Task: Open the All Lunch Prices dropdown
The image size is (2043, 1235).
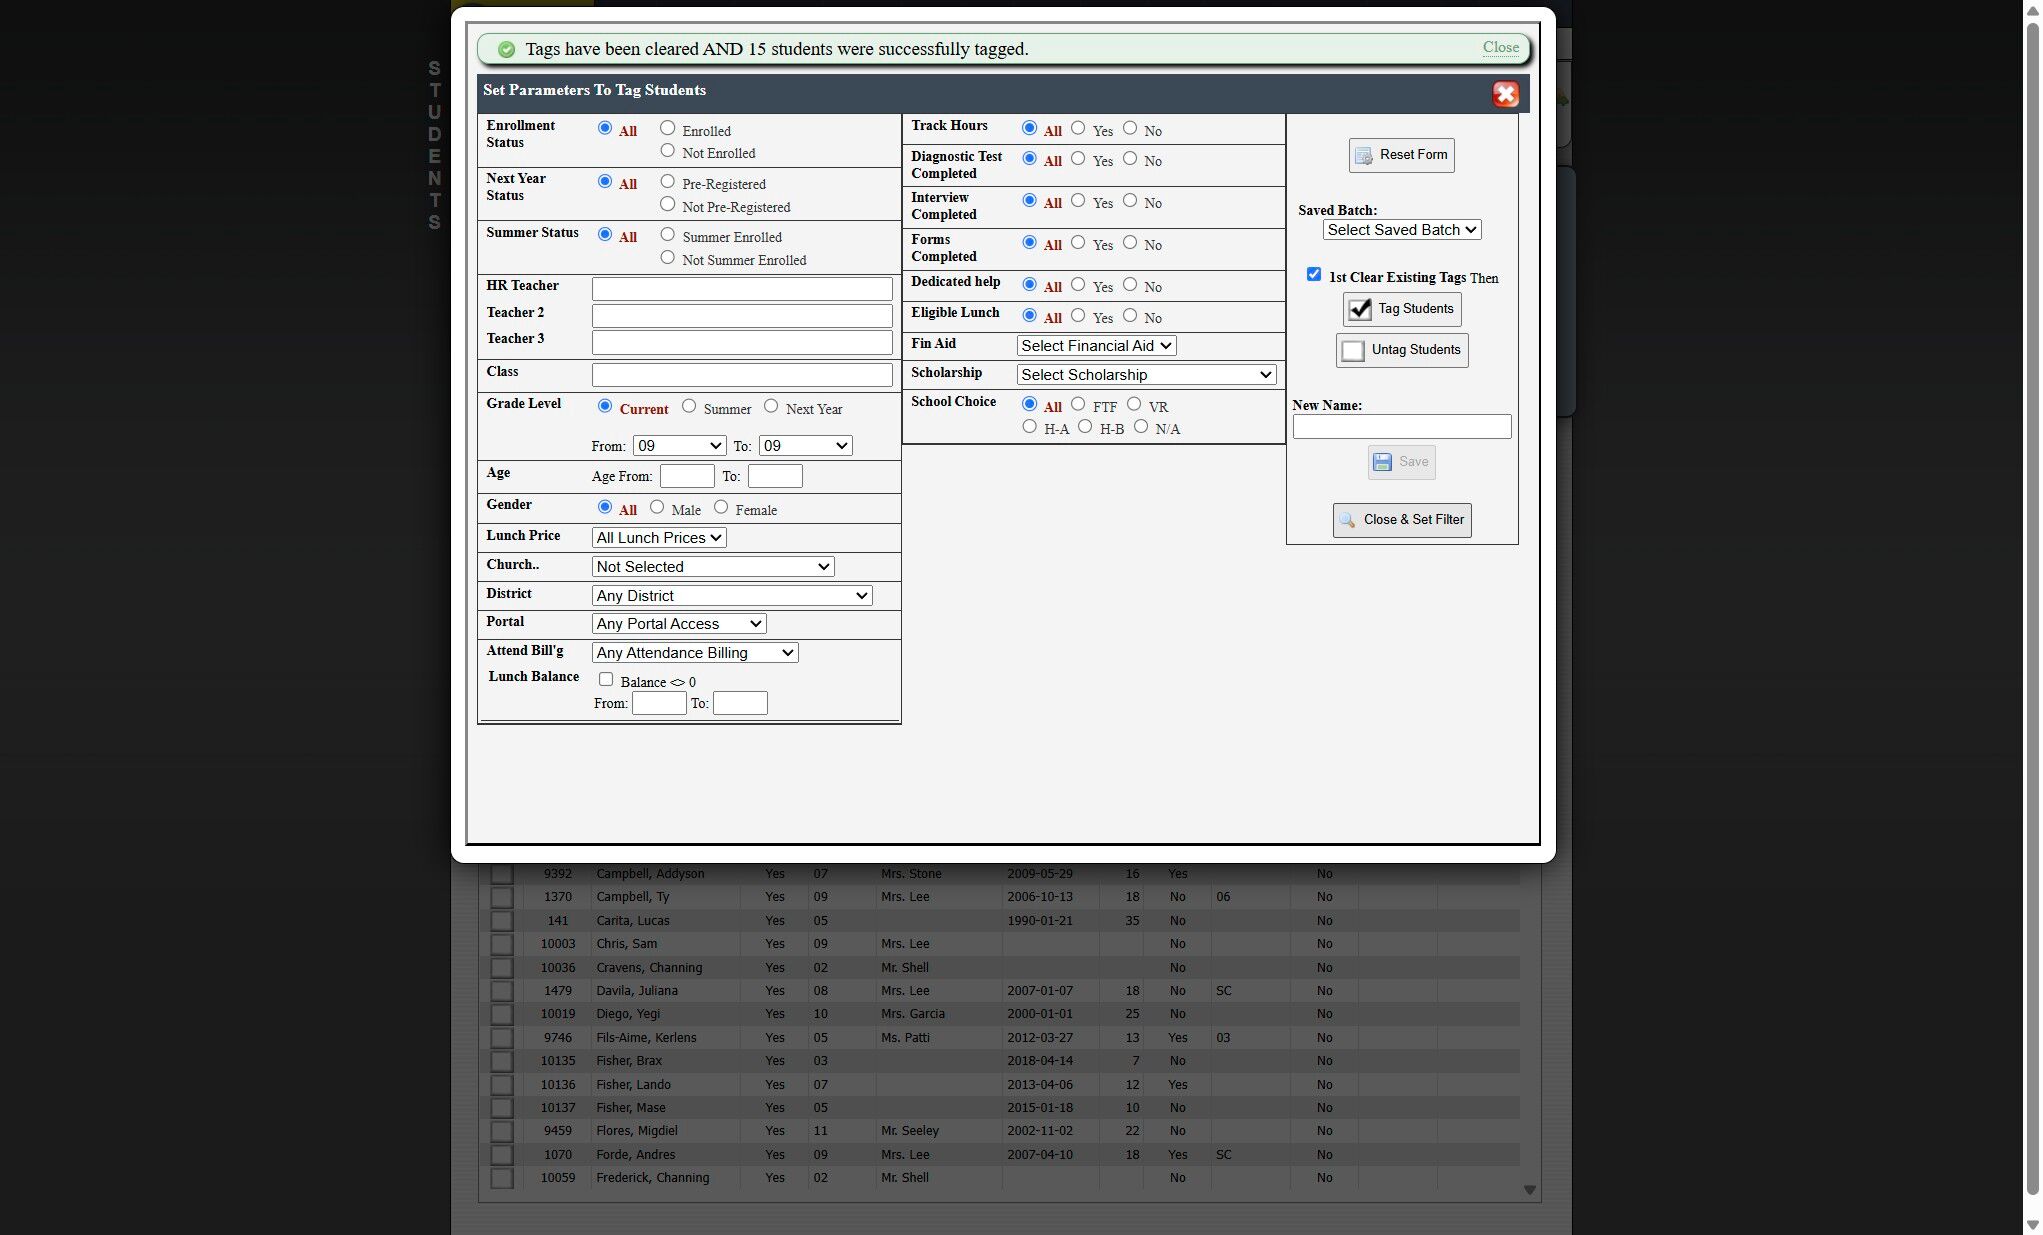Action: tap(659, 538)
